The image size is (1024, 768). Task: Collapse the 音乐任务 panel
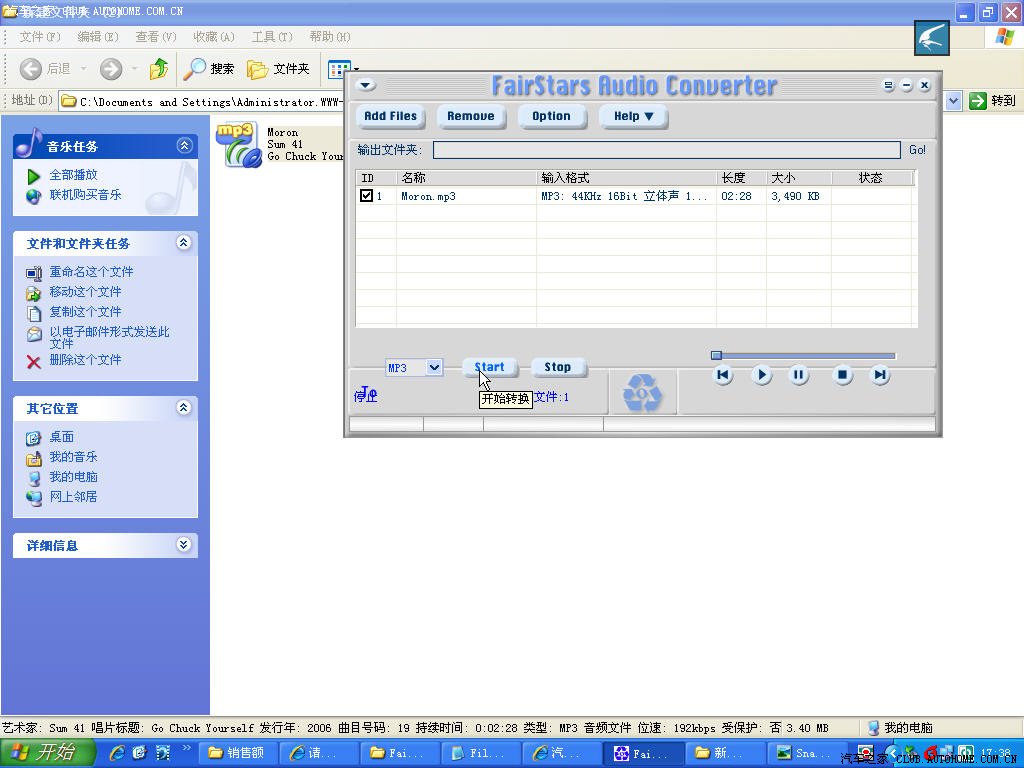click(x=184, y=146)
